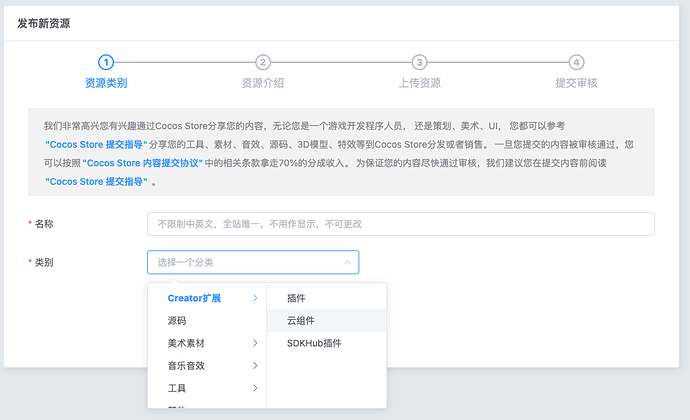Select the 源码 category
Viewport: 690px width, 420px height.
[x=207, y=321]
